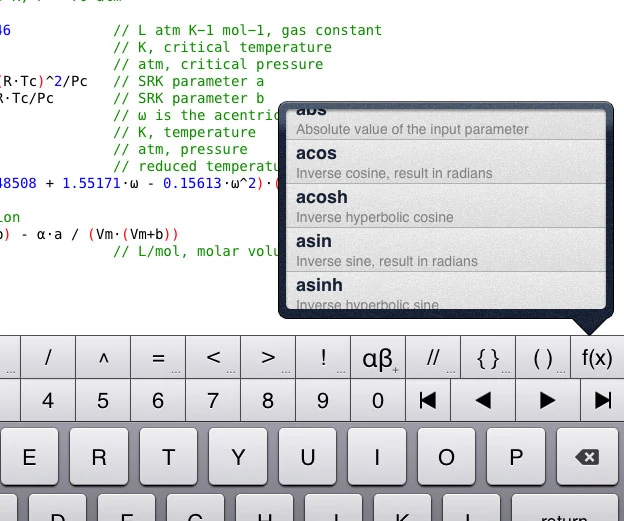Click the gas constant comment line
624x521 pixels.
(x=248, y=30)
